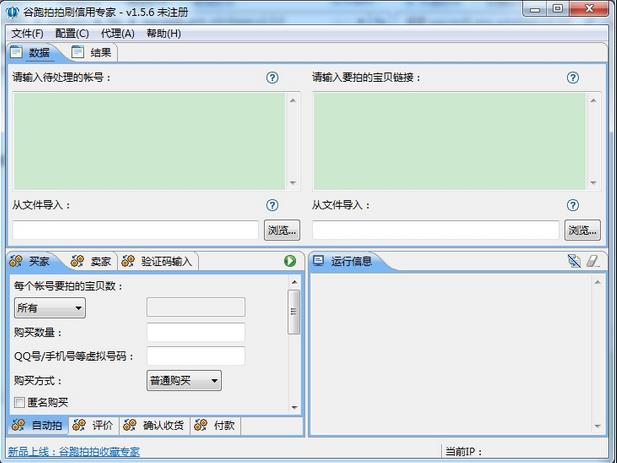
Task: Click the QQ号/手机号等虚拟号码 input field
Action: (196, 356)
